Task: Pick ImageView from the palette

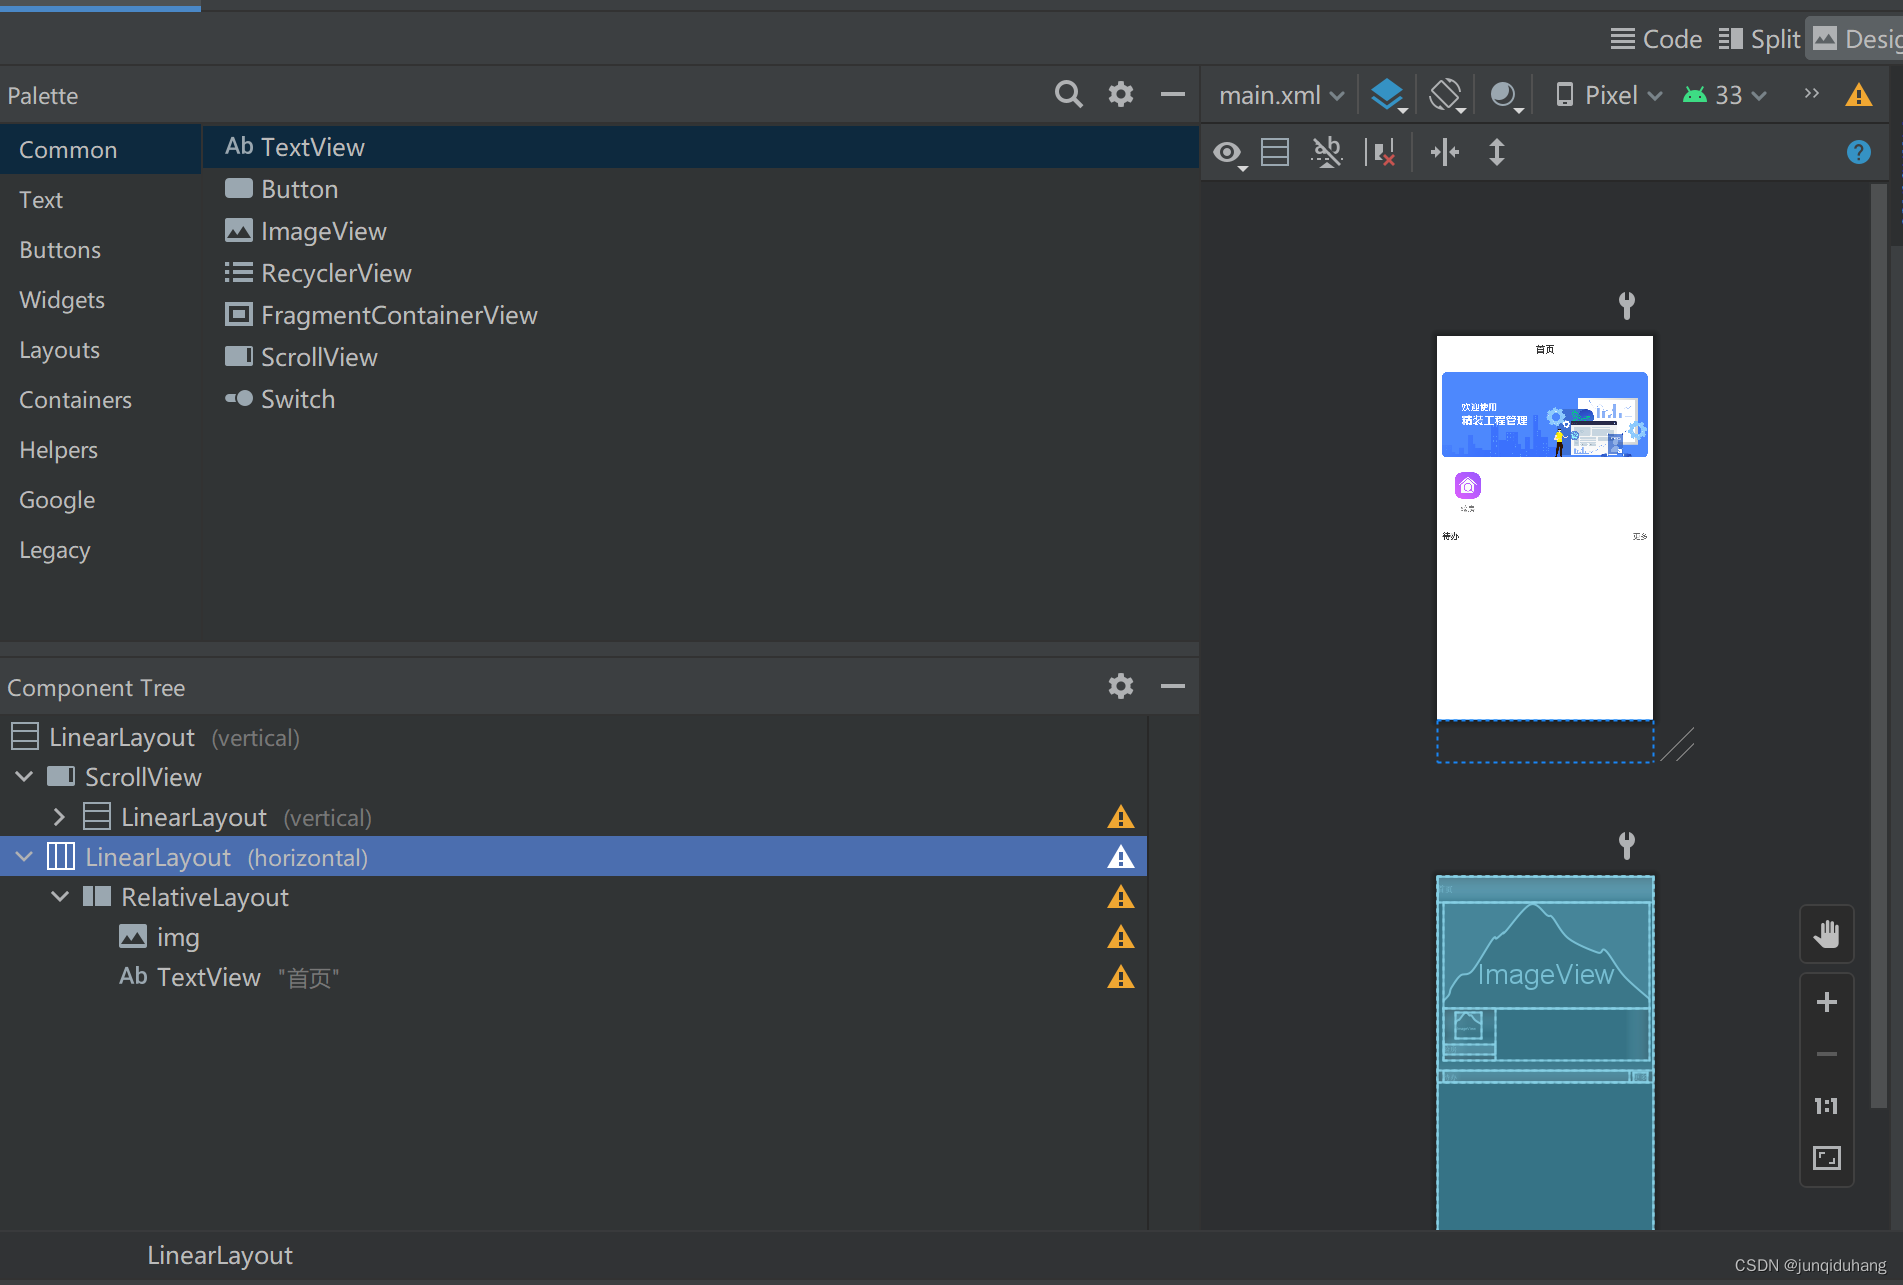Action: [700, 231]
